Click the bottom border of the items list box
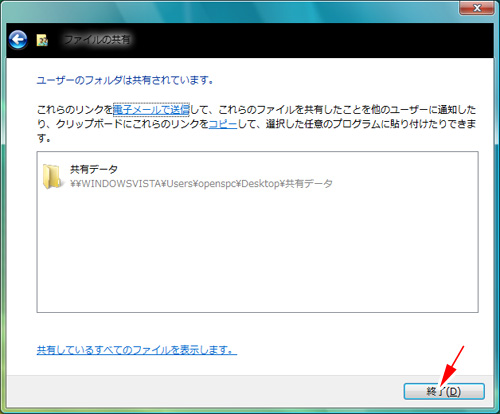Image resolution: width=500 pixels, height=414 pixels. [x=257, y=312]
